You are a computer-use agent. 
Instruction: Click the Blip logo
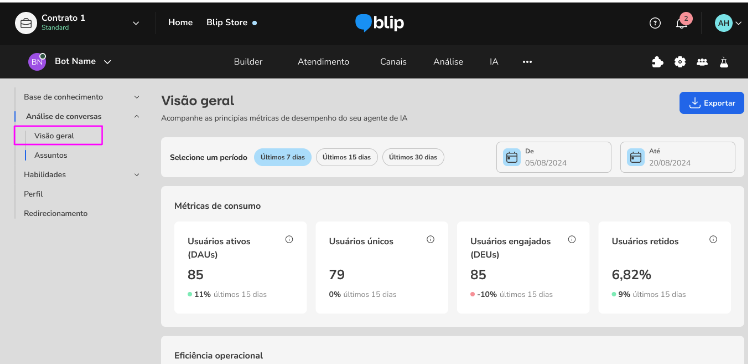[380, 23]
